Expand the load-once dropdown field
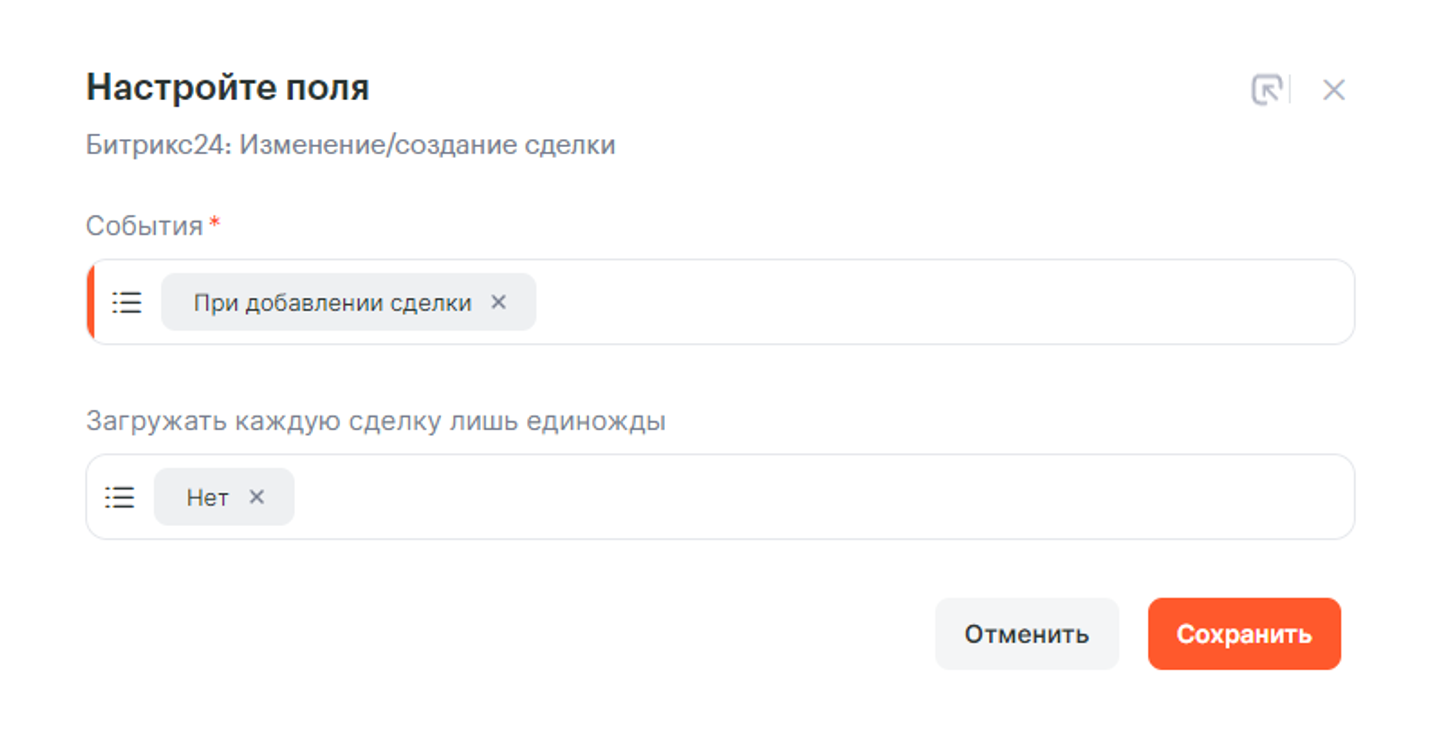Screen dimensions: 1440x734 pyautogui.click(x=820, y=497)
